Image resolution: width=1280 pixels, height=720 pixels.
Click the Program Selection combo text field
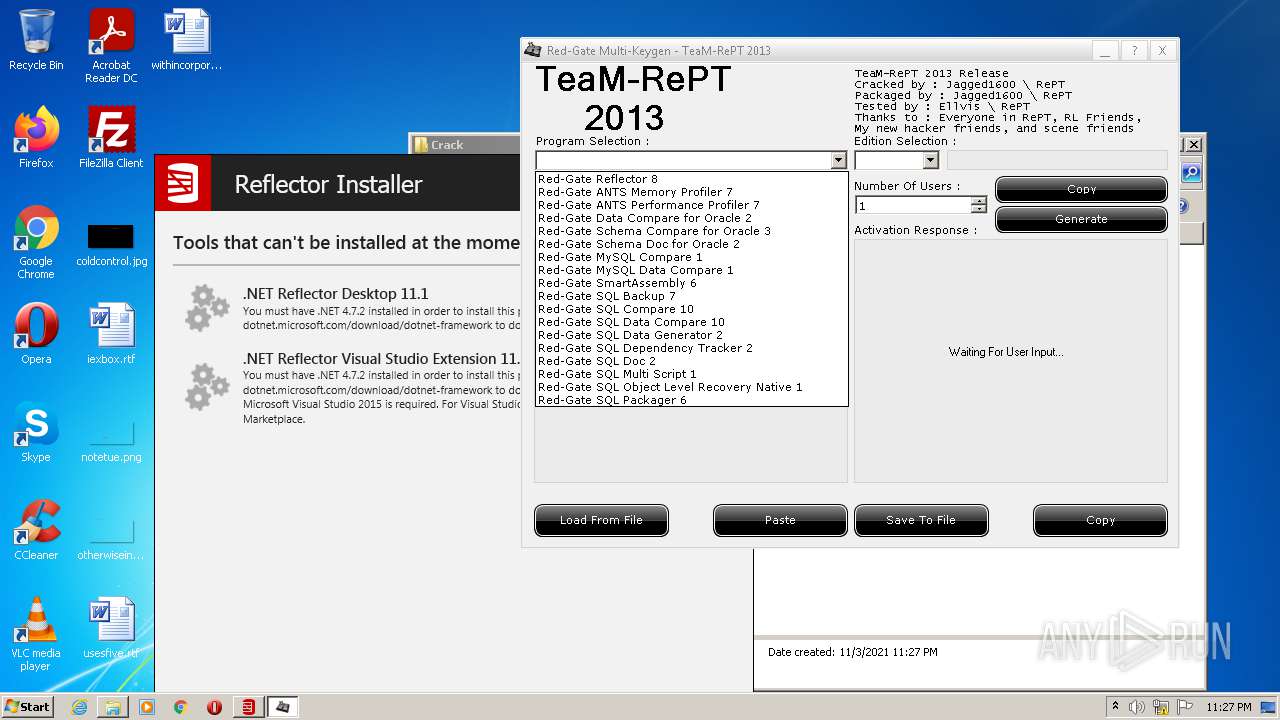(x=683, y=160)
